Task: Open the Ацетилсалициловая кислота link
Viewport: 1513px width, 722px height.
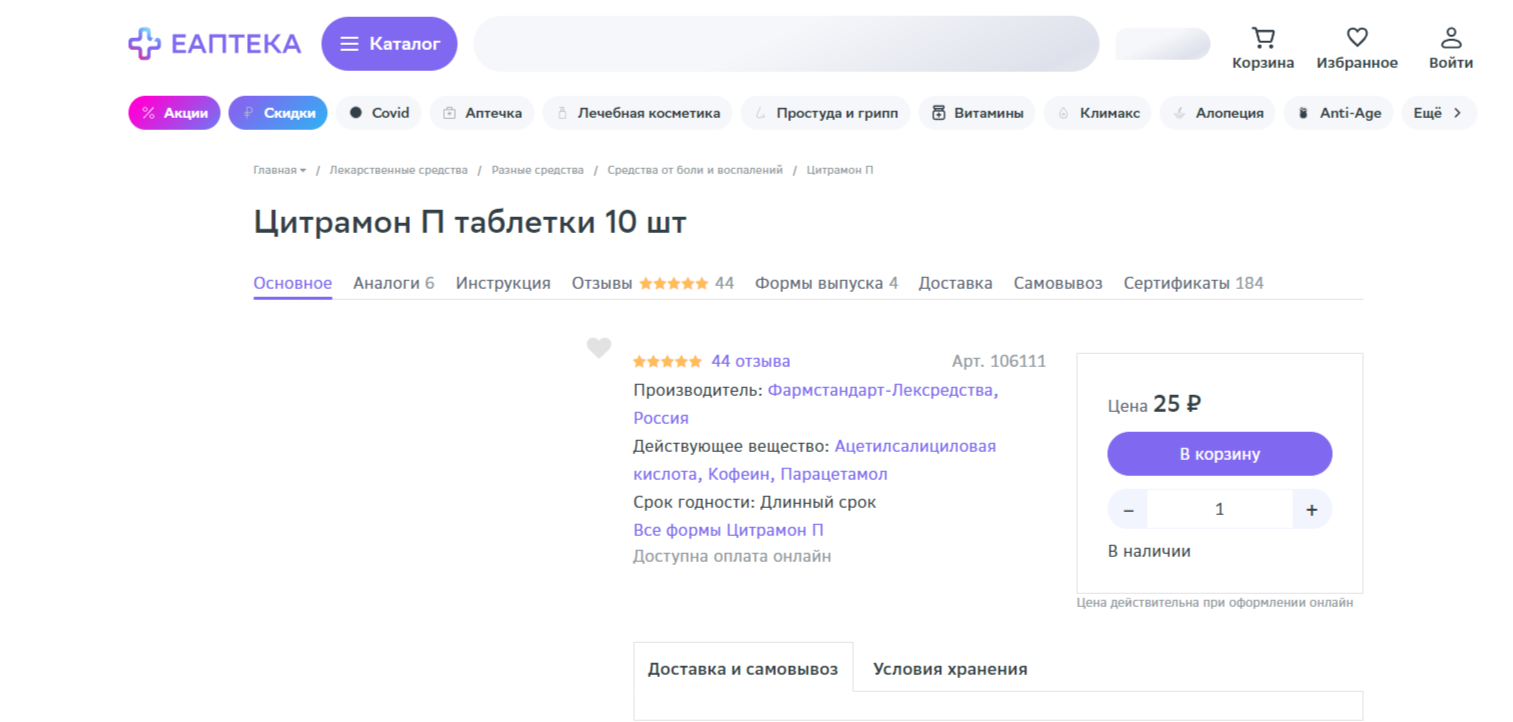Action: click(x=915, y=446)
